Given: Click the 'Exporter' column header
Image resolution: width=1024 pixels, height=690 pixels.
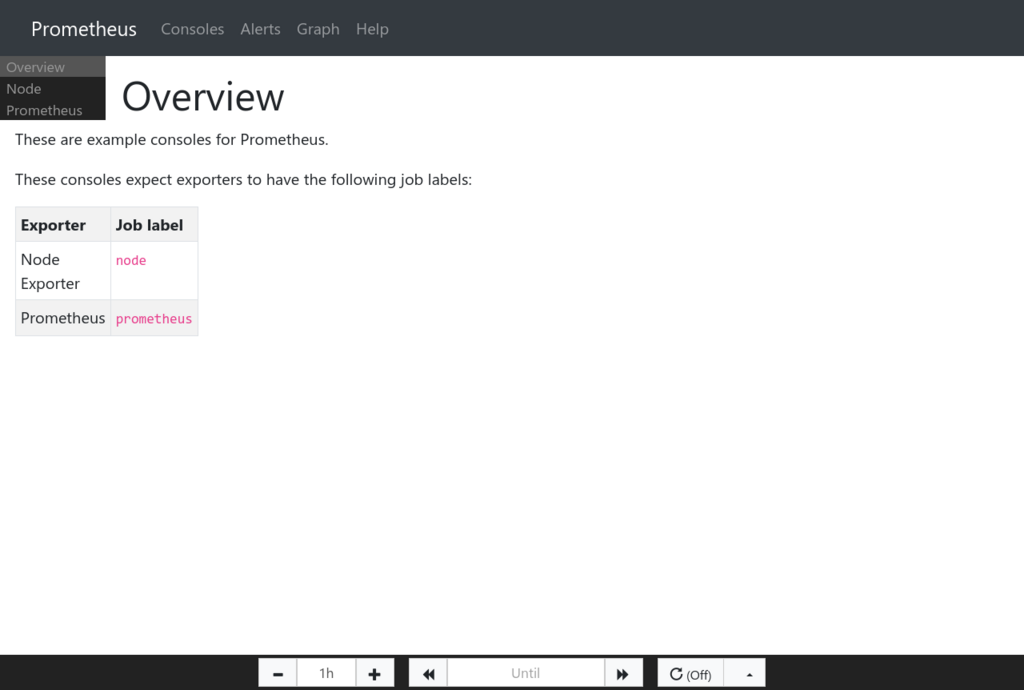Looking at the screenshot, I should tap(63, 225).
